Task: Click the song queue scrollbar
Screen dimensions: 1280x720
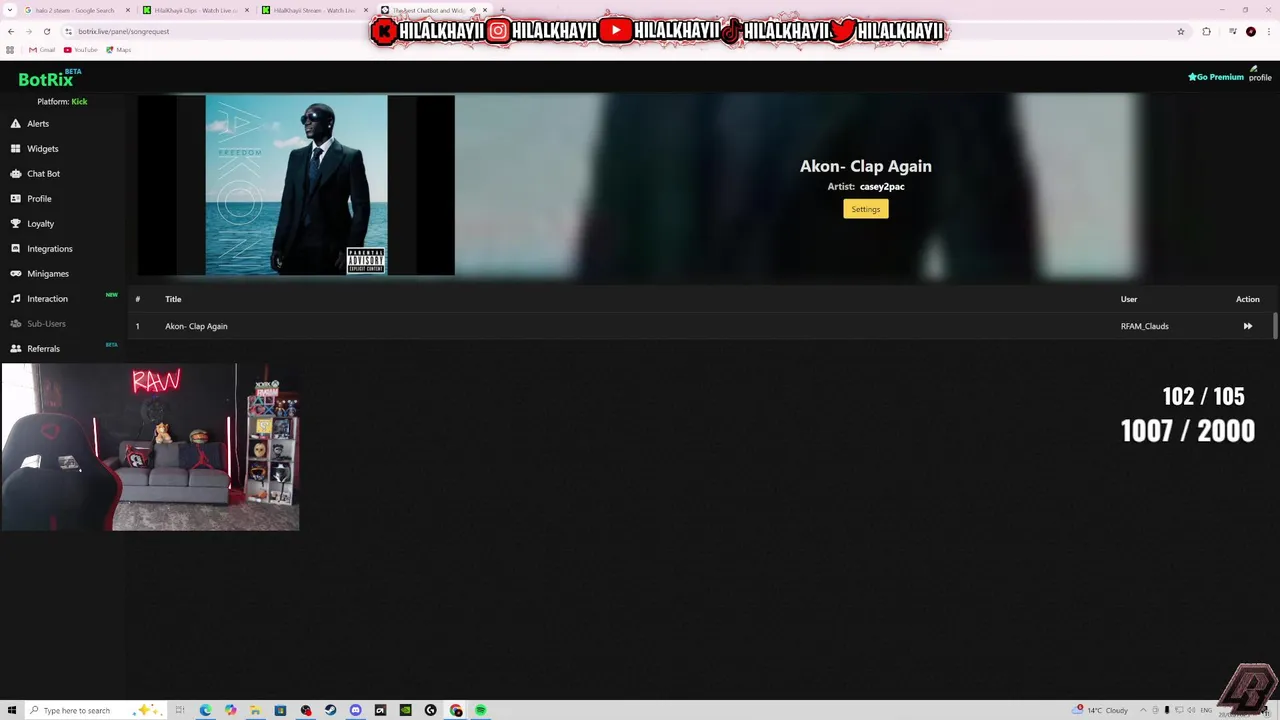Action: pyautogui.click(x=1275, y=326)
